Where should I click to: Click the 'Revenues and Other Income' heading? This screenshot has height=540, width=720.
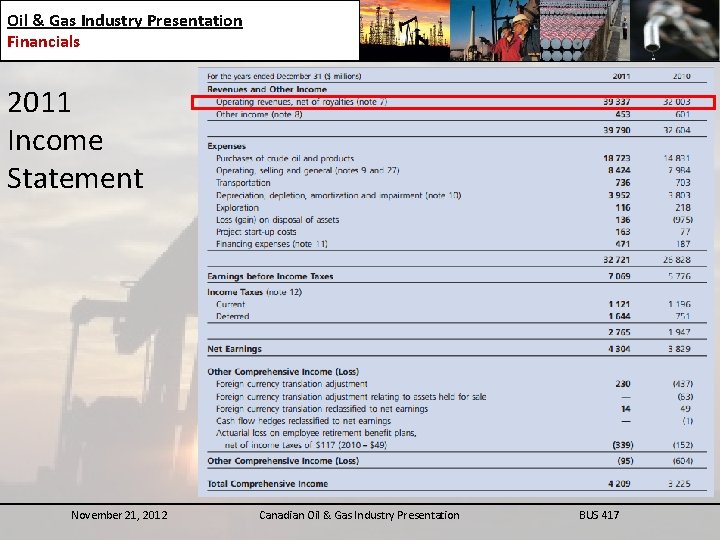pyautogui.click(x=267, y=89)
